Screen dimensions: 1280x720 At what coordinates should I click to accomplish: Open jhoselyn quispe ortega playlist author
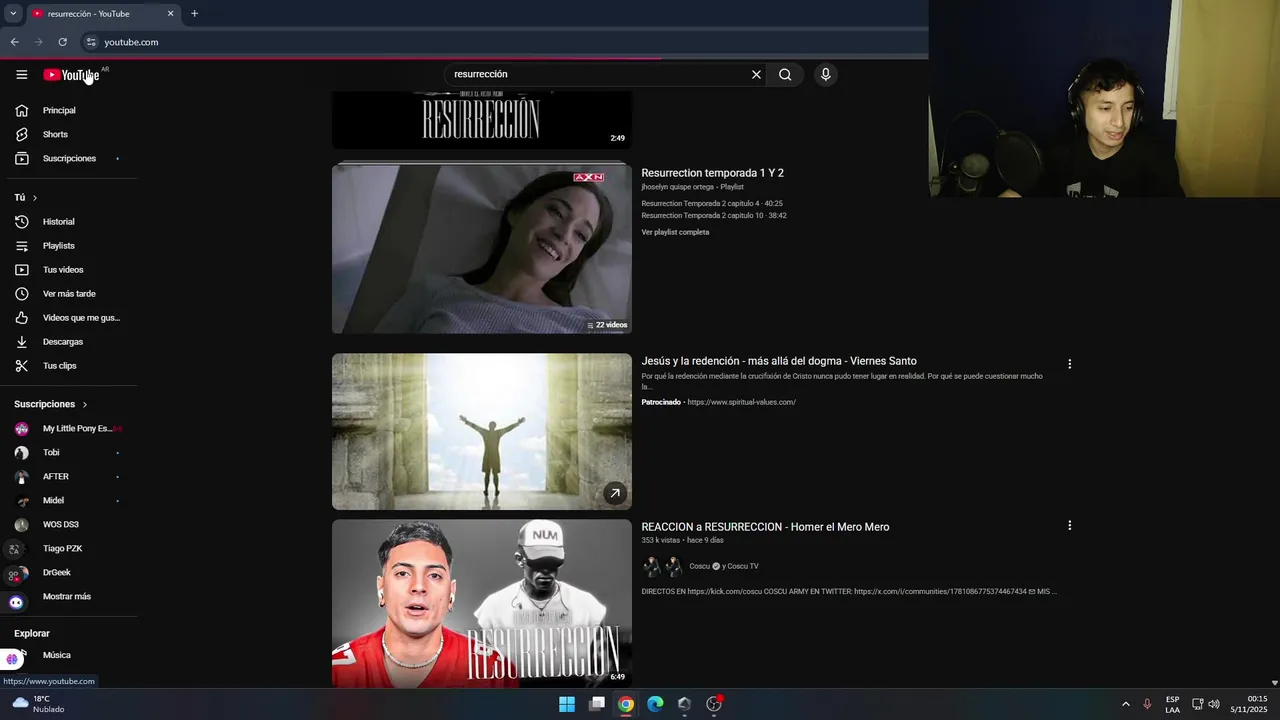tap(678, 187)
